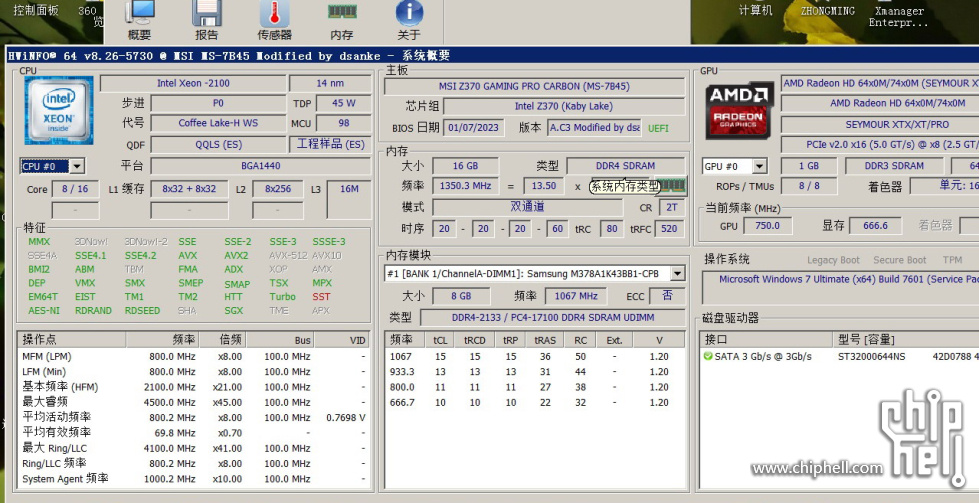
Task: Open the 关于 about info icon
Action: click(409, 20)
